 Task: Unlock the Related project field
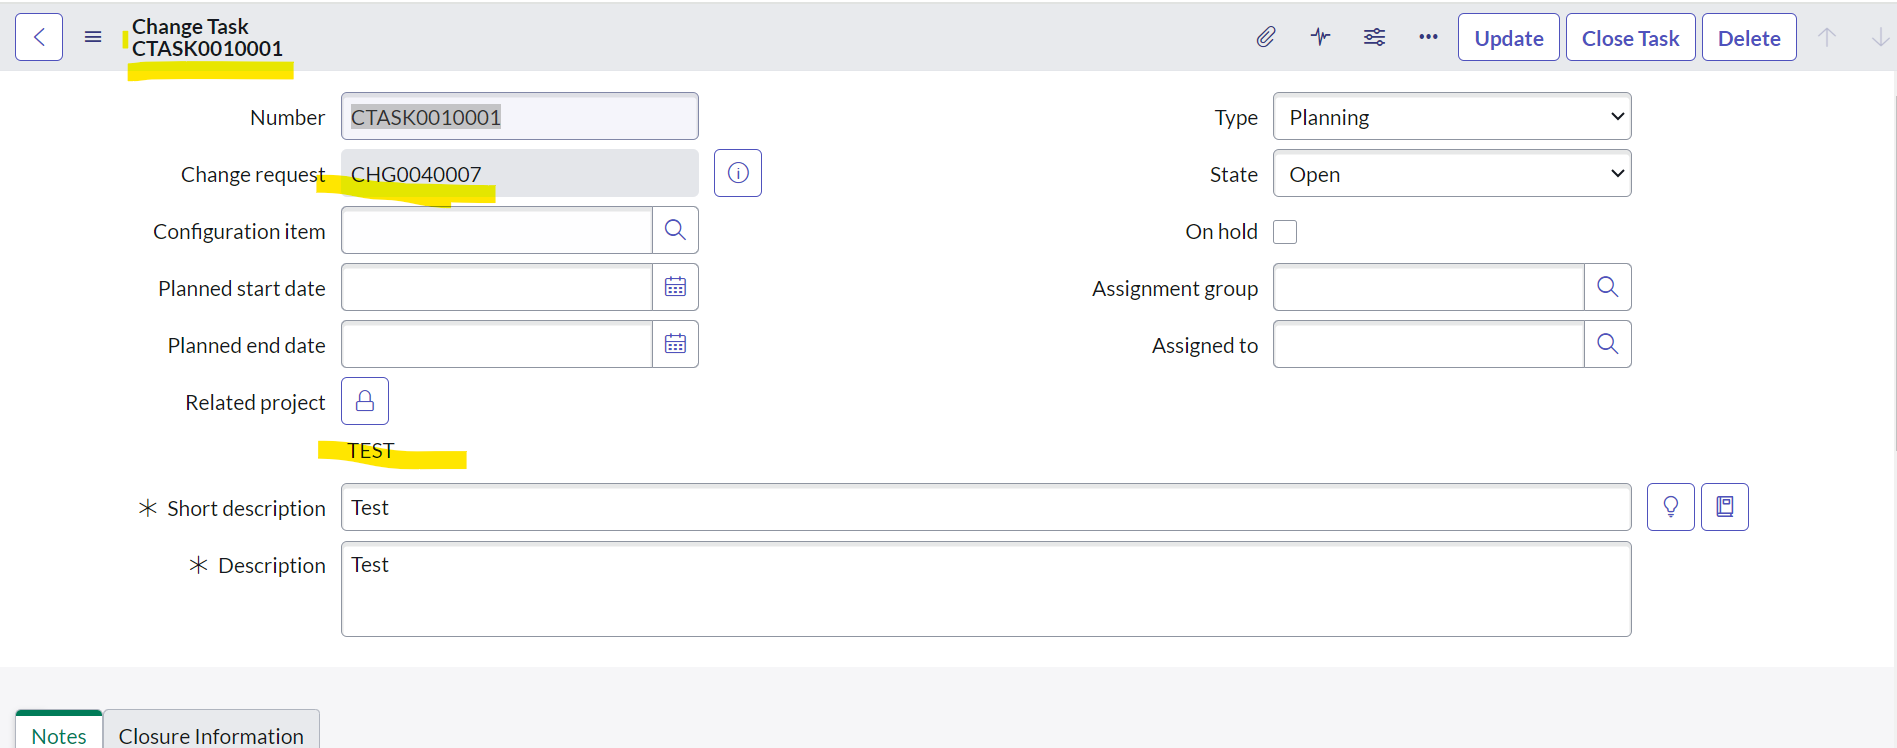365,401
